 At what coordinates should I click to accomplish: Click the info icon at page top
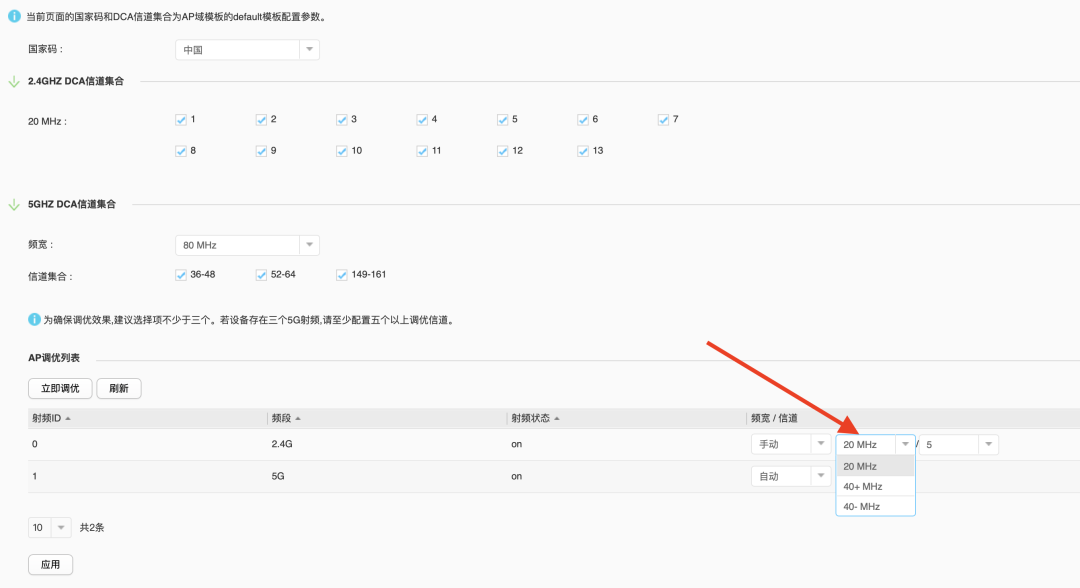coord(14,16)
